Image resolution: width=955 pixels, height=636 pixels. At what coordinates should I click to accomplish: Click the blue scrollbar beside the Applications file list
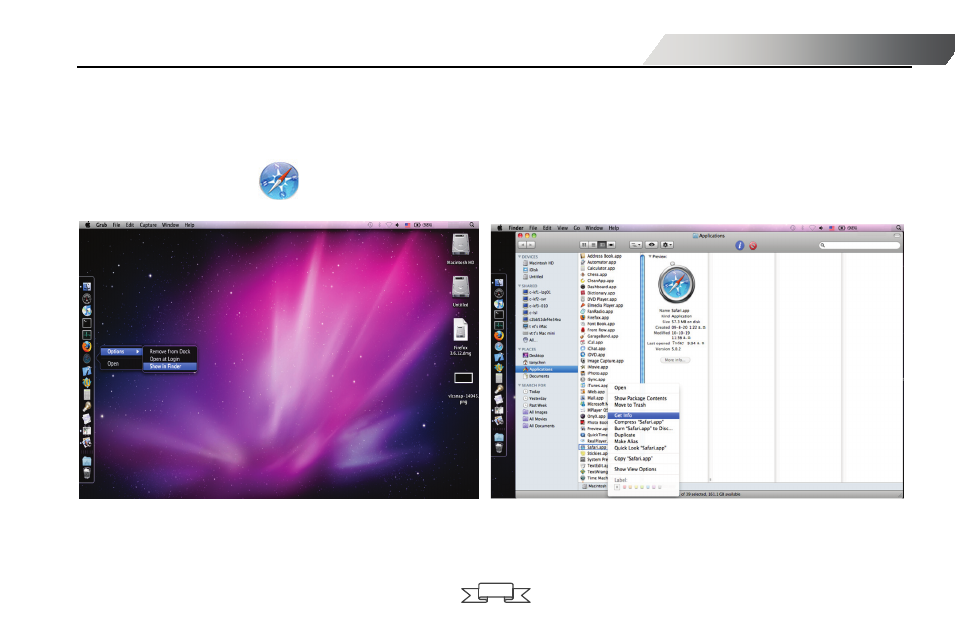pos(643,317)
